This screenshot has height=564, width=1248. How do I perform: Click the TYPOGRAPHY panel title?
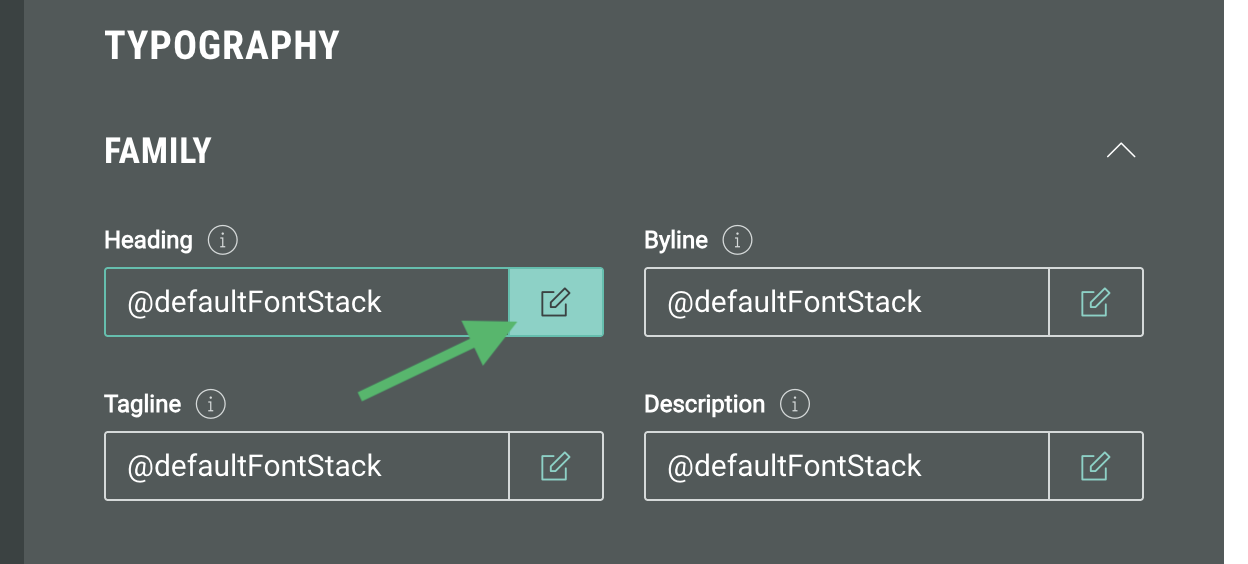click(x=222, y=46)
